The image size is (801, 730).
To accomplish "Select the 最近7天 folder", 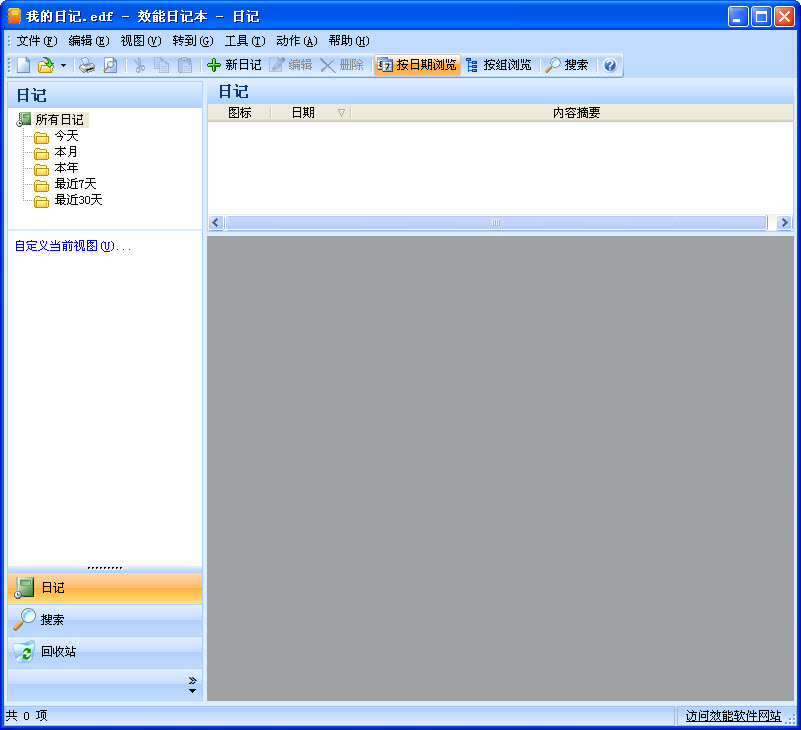I will click(x=75, y=183).
